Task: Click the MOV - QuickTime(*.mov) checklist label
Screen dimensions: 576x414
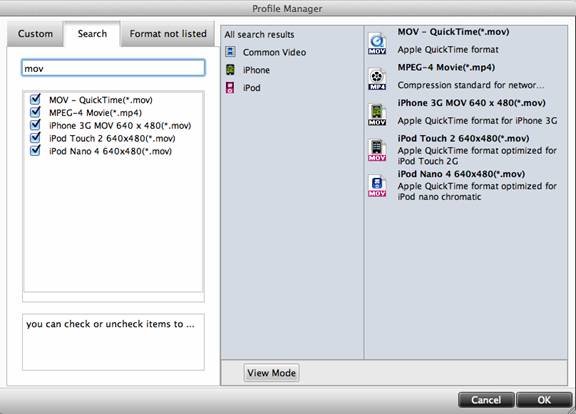Action: (101, 100)
